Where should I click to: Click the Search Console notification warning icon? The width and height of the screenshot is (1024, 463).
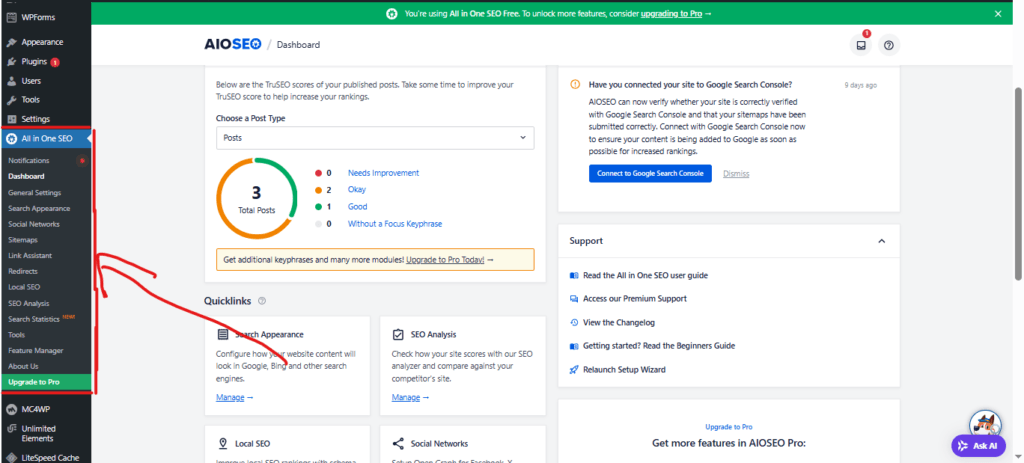click(x=575, y=84)
